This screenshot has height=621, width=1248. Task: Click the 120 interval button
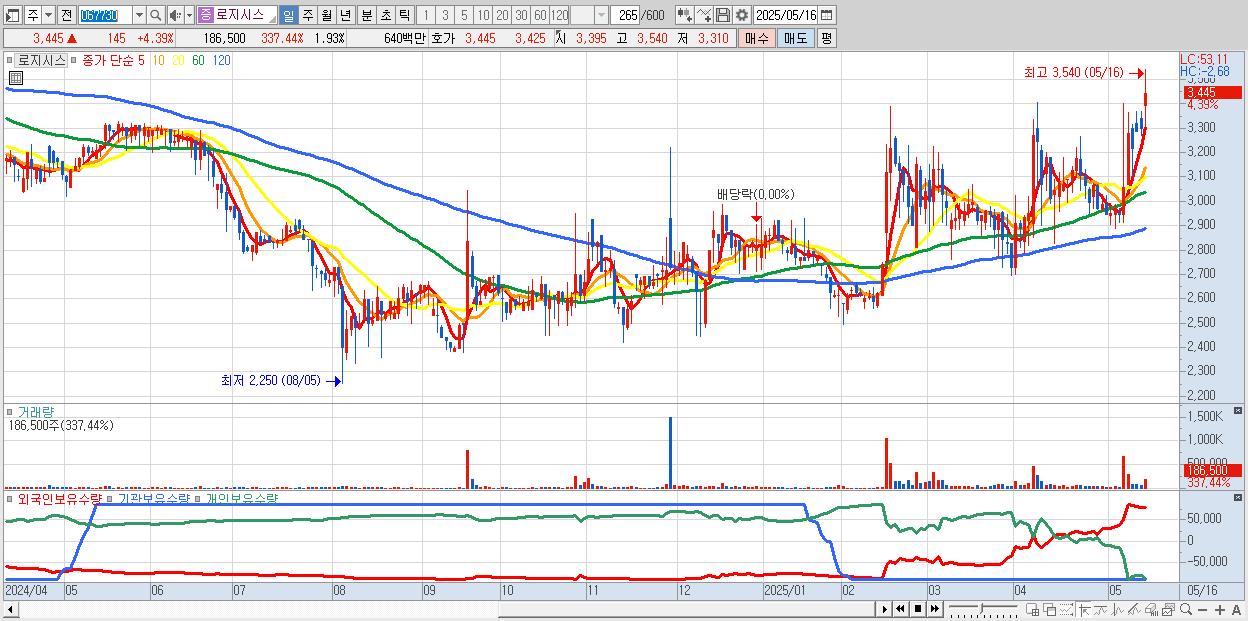tap(559, 15)
